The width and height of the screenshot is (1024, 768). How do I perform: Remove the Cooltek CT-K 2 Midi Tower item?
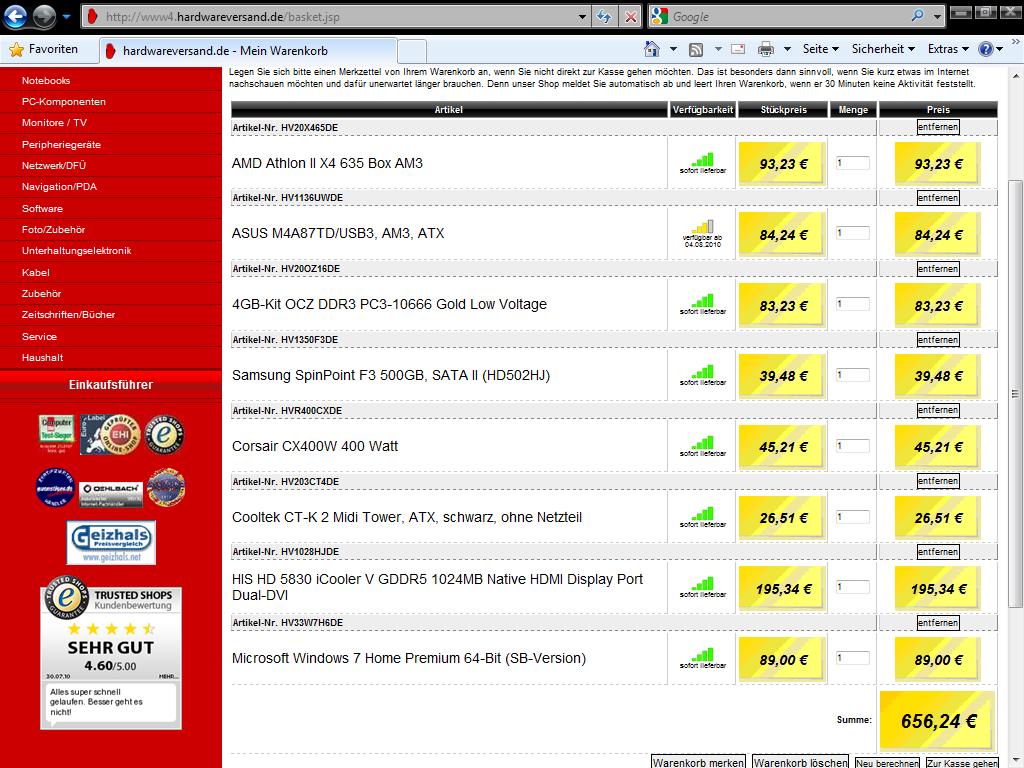[938, 481]
